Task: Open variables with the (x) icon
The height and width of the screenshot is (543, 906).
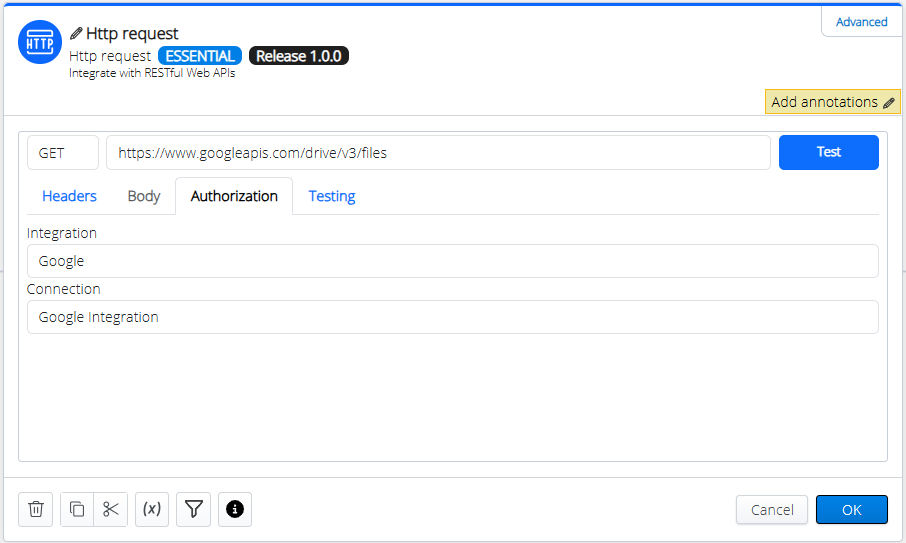Action: click(x=152, y=509)
